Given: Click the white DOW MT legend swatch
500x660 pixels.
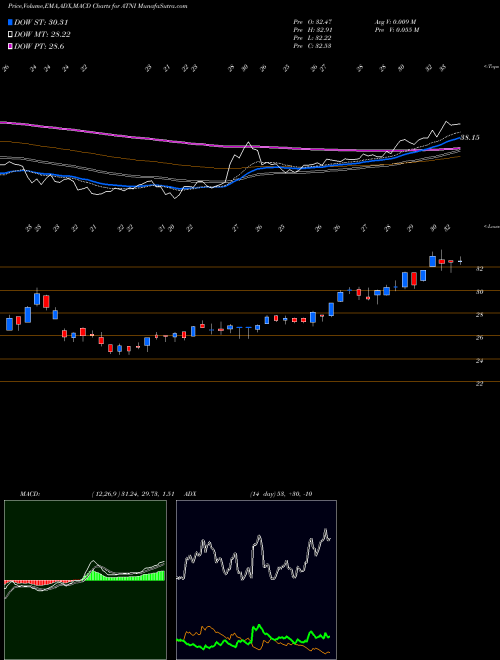Looking at the screenshot, I should click(x=10, y=35).
